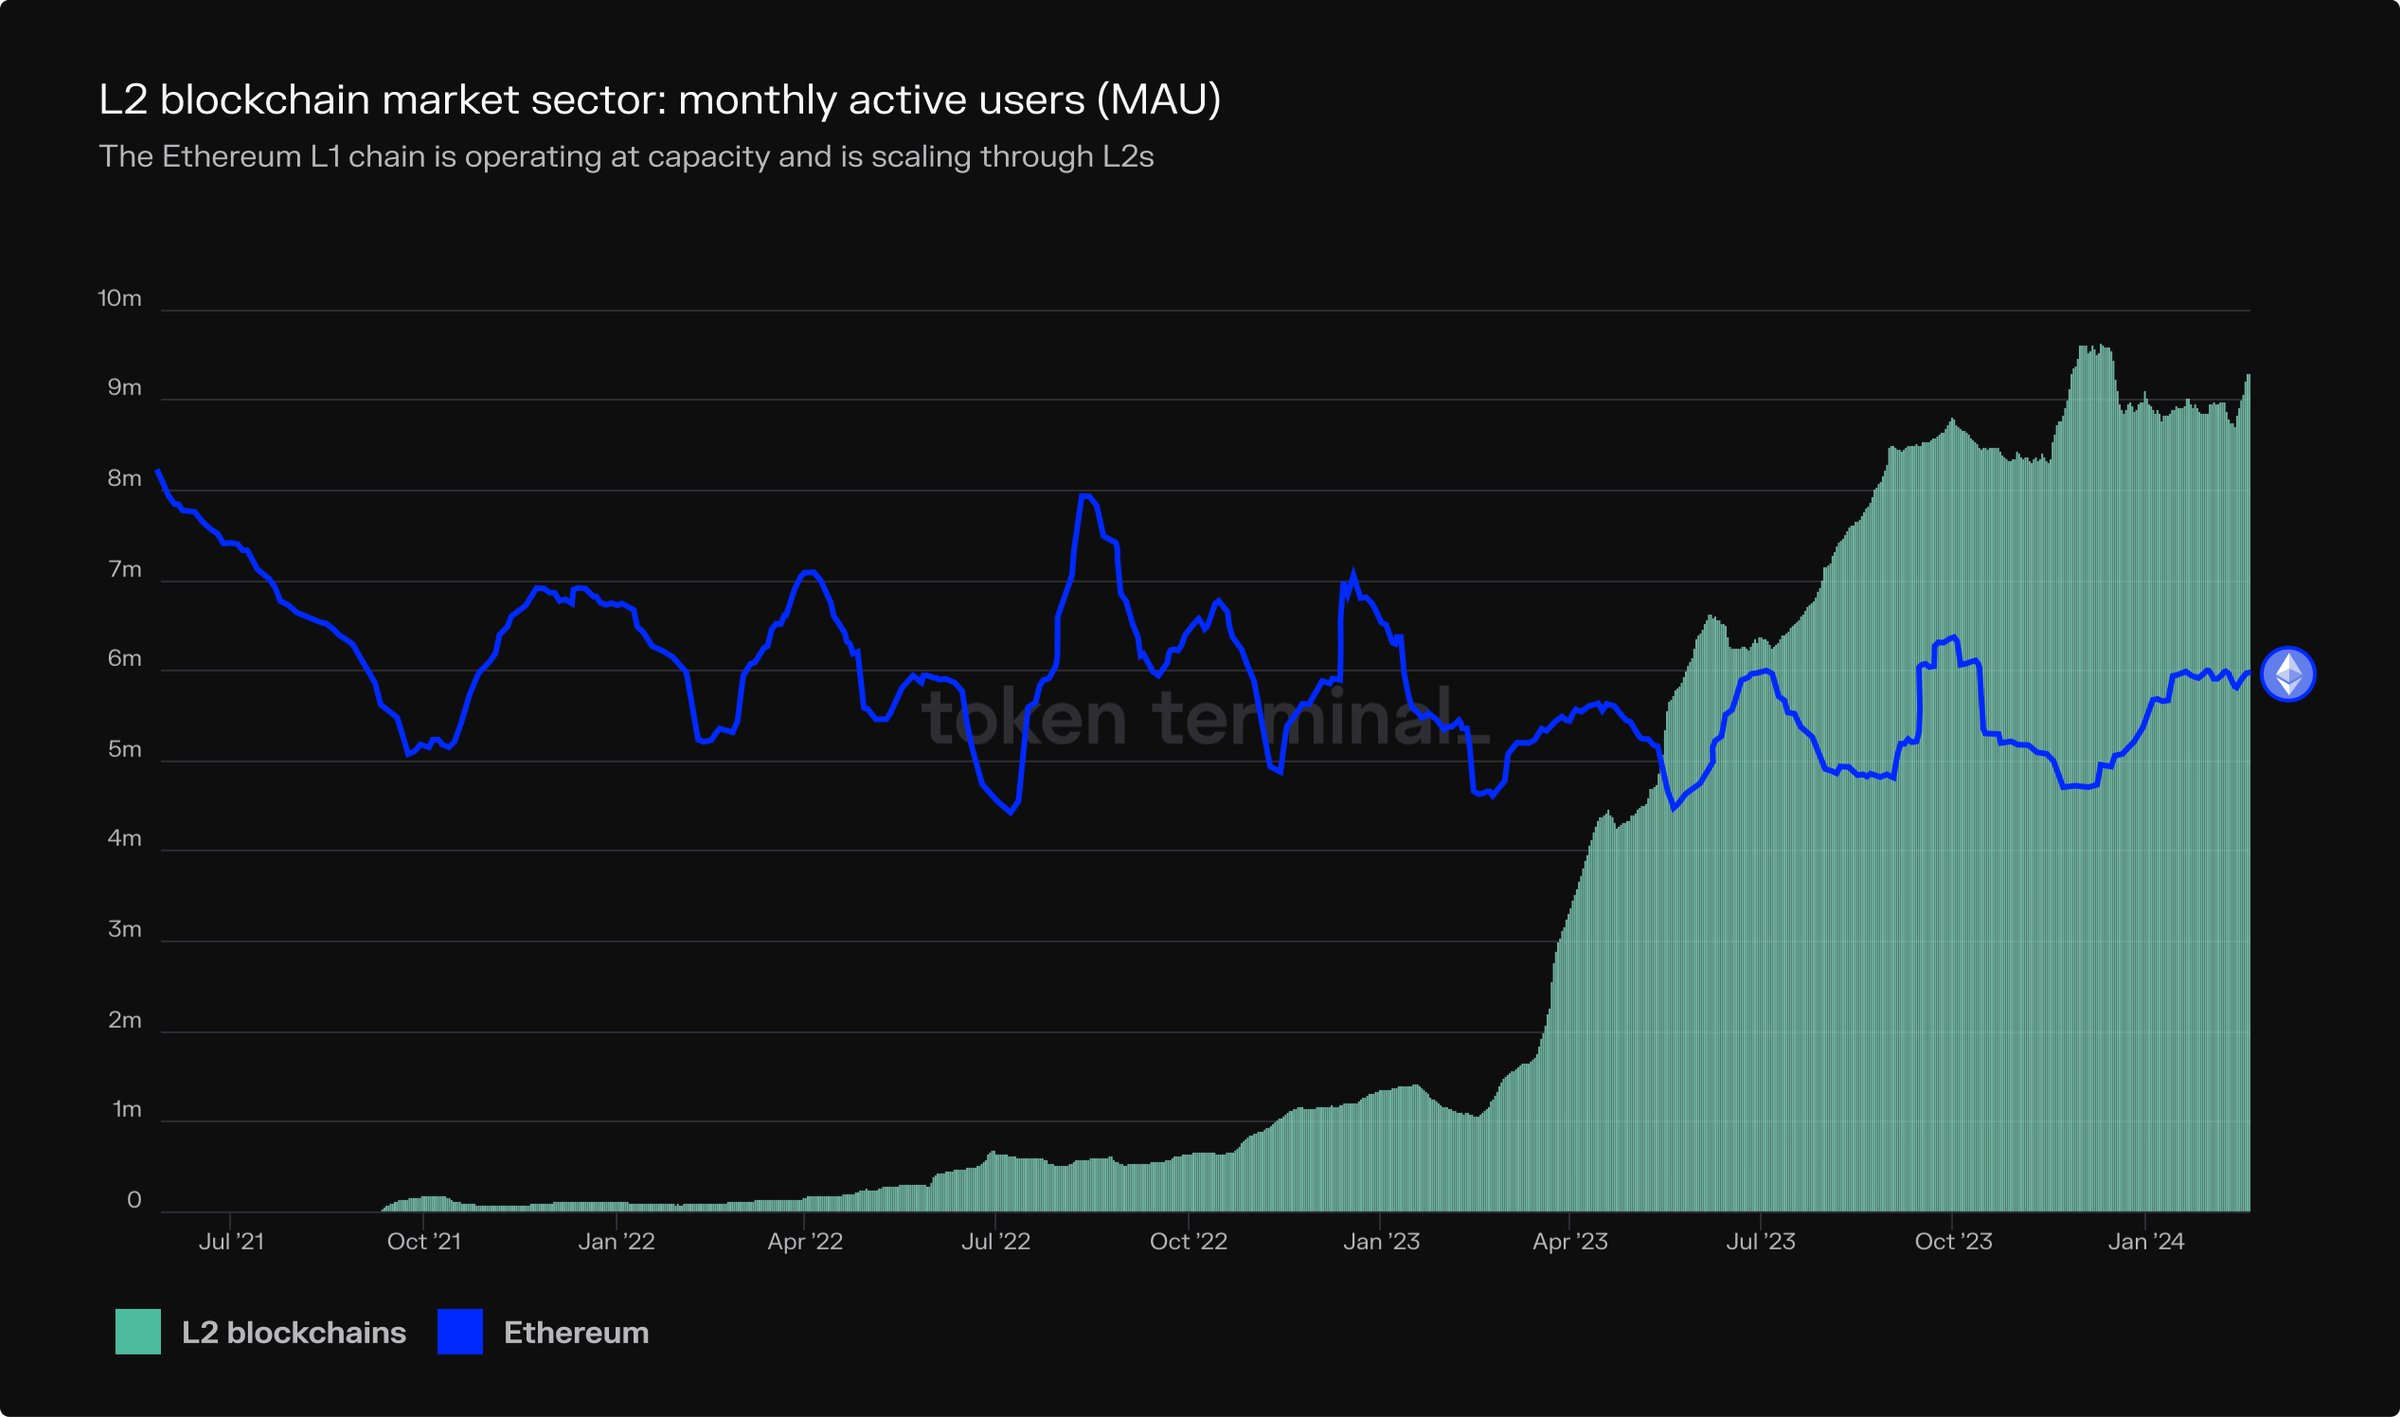This screenshot has width=2400, height=1417.
Task: Click the Oct '22 x-axis label
Action: tap(1188, 1241)
